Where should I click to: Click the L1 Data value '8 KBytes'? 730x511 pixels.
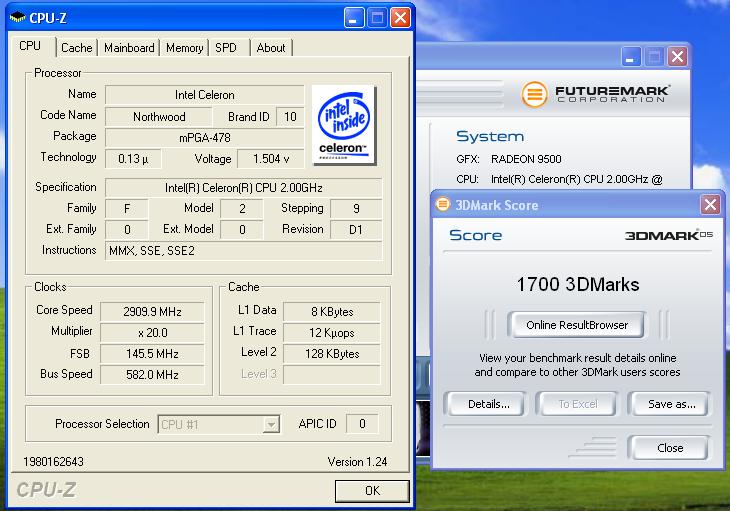pyautogui.click(x=332, y=311)
